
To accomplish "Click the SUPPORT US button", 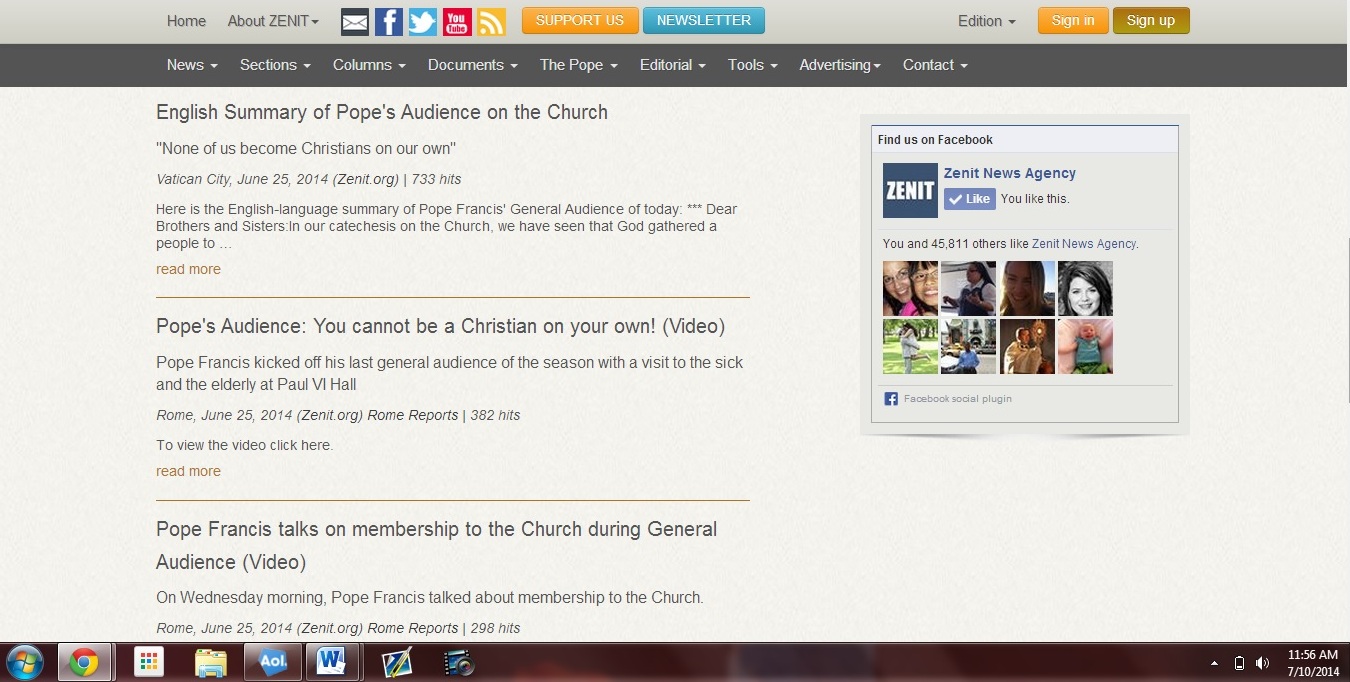I will [x=580, y=21].
